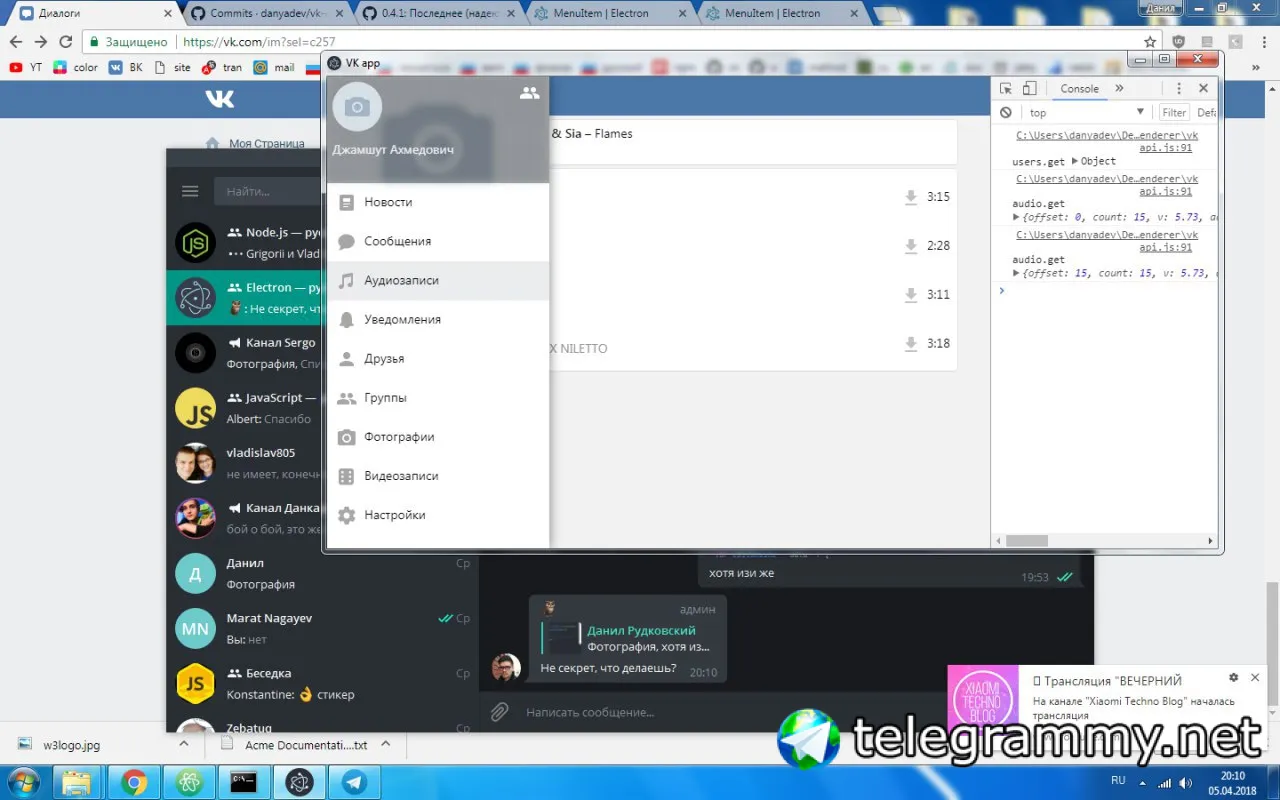Screen dimensions: 1280x800
Task: Toggle the DevTools device toolbar
Action: tap(1030, 89)
